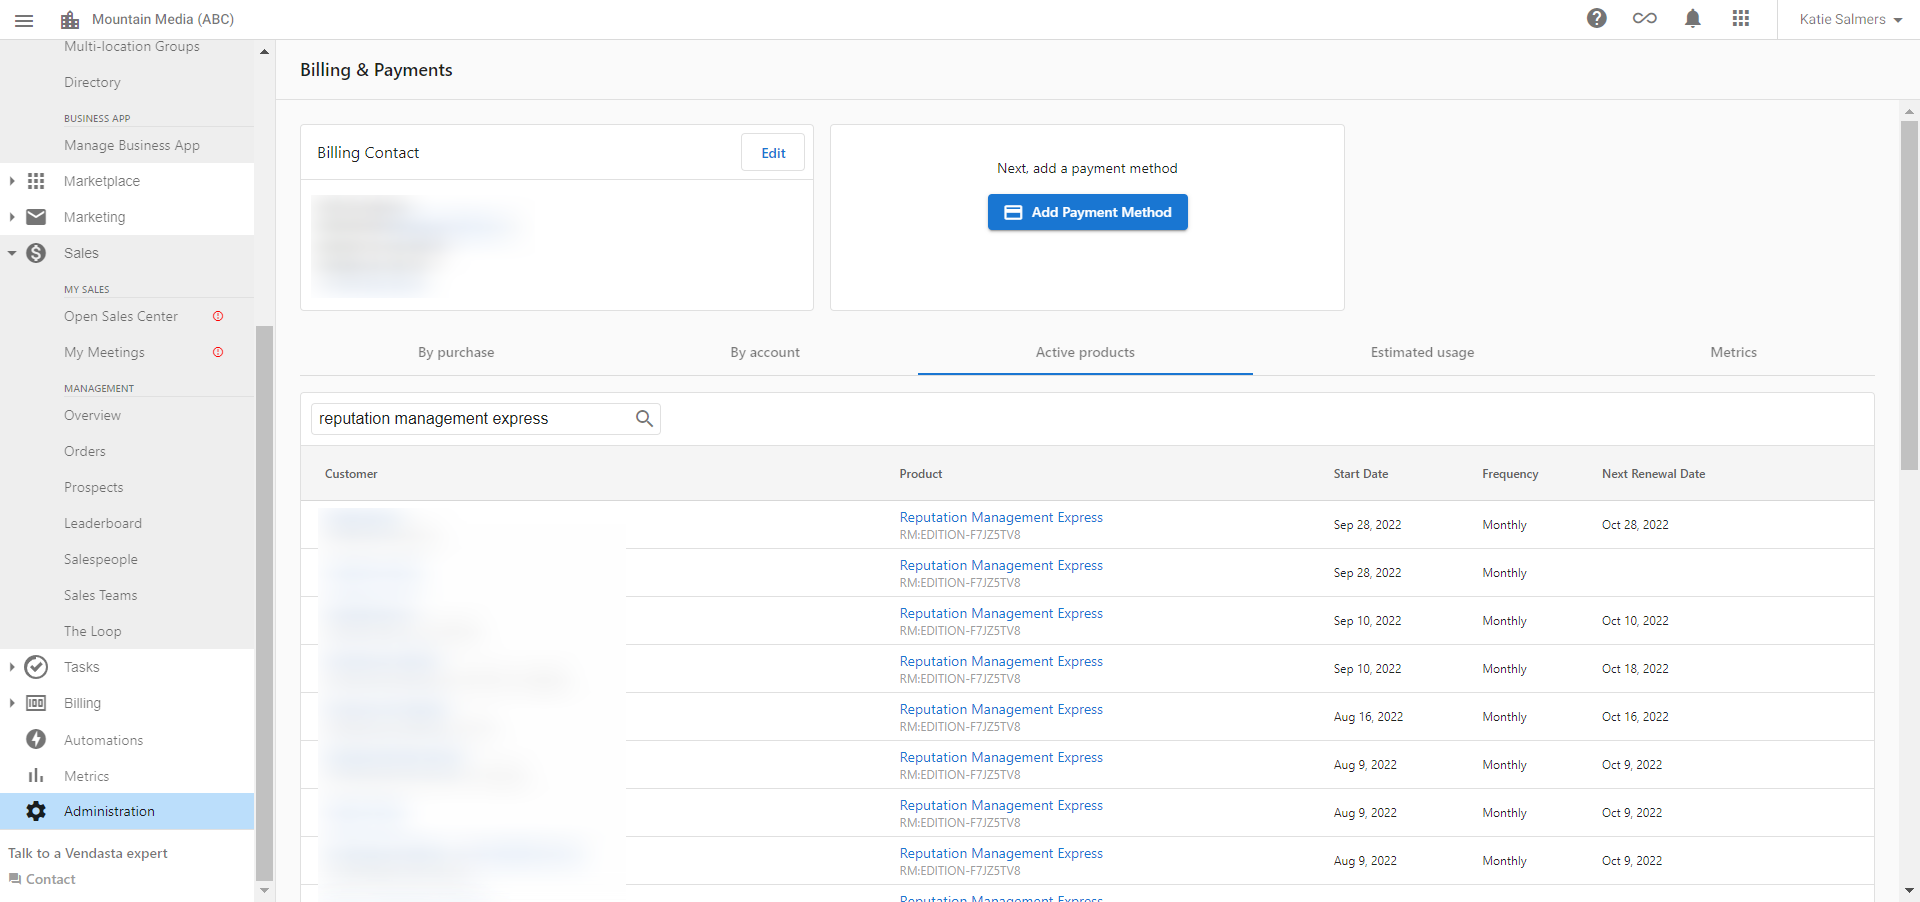Switch to the Estimated usage tab
Viewport: 1920px width, 902px height.
point(1422,352)
